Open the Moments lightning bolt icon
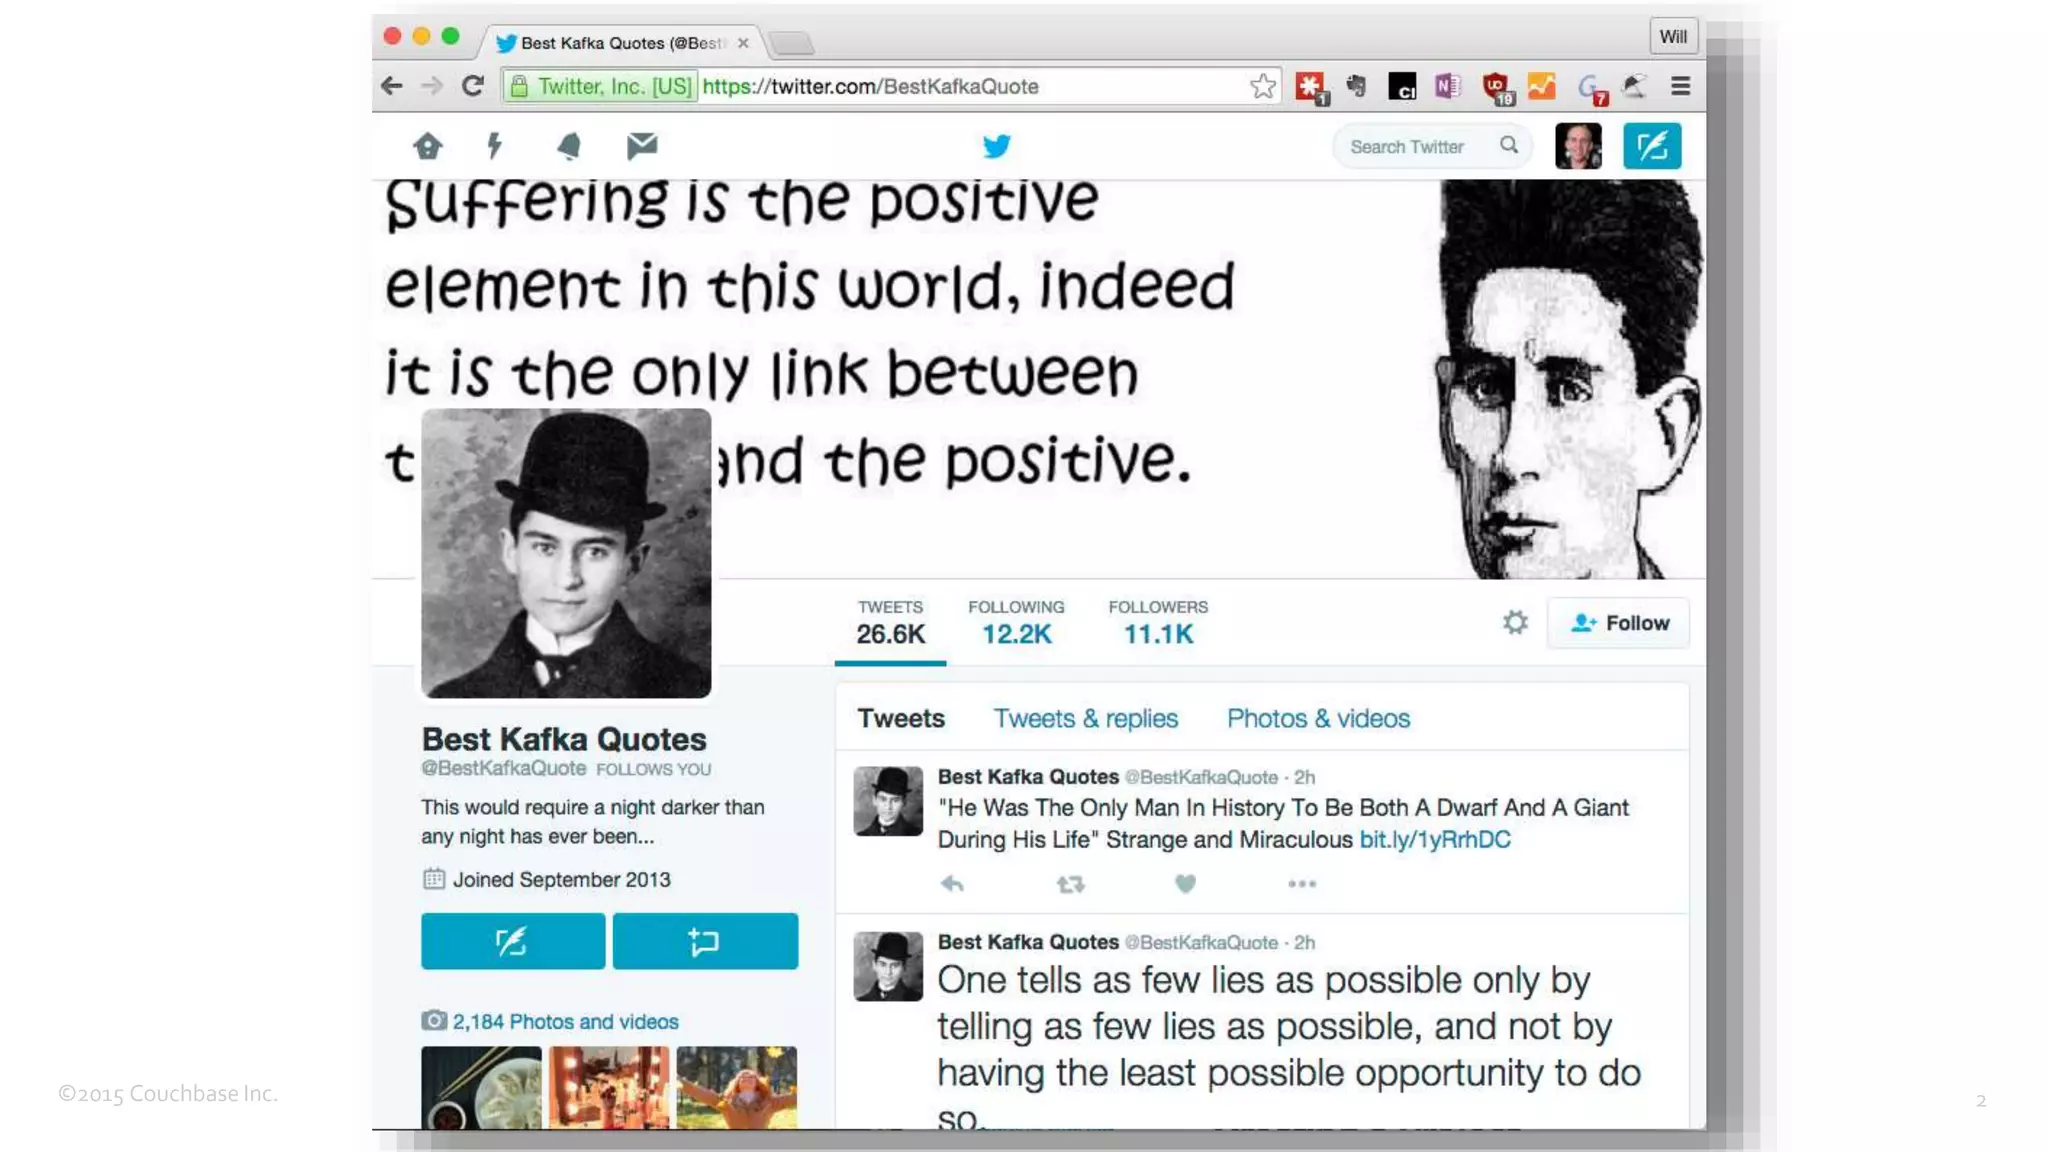The image size is (2048, 1152). [494, 146]
